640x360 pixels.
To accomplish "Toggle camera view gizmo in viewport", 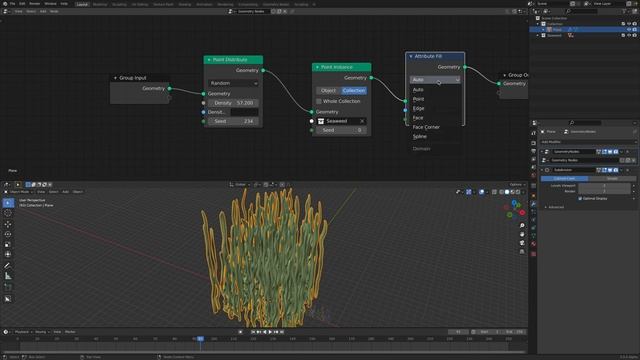I will (x=522, y=243).
